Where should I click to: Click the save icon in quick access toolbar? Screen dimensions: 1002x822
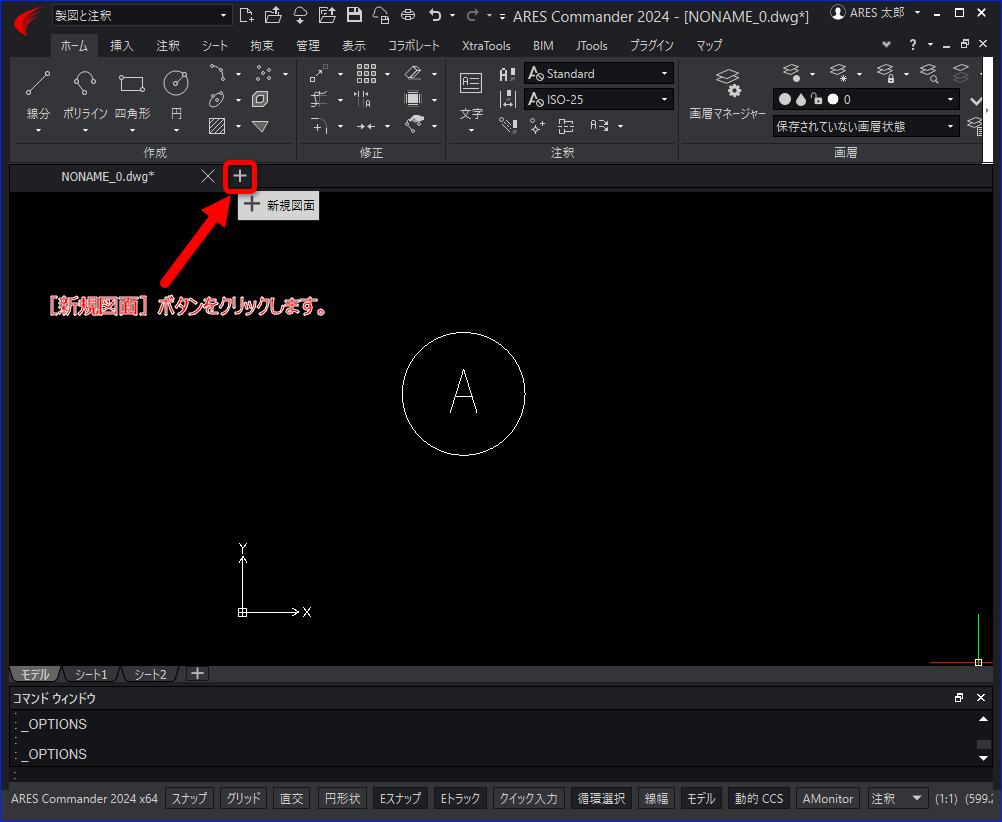coord(353,15)
